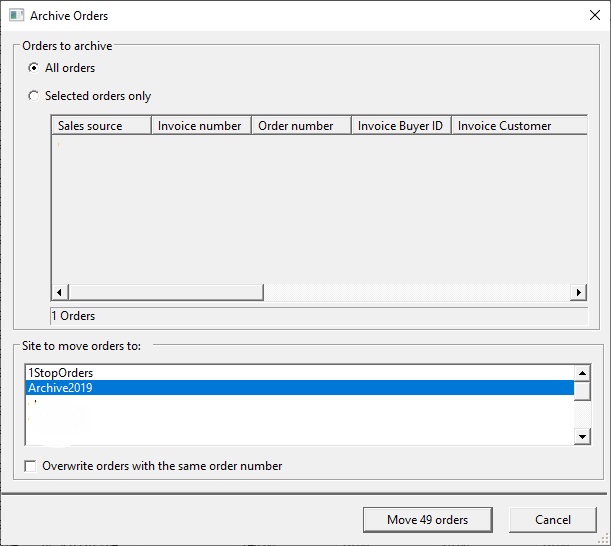The image size is (611, 546).
Task: Click the 1 Orders status field
Action: (319, 316)
